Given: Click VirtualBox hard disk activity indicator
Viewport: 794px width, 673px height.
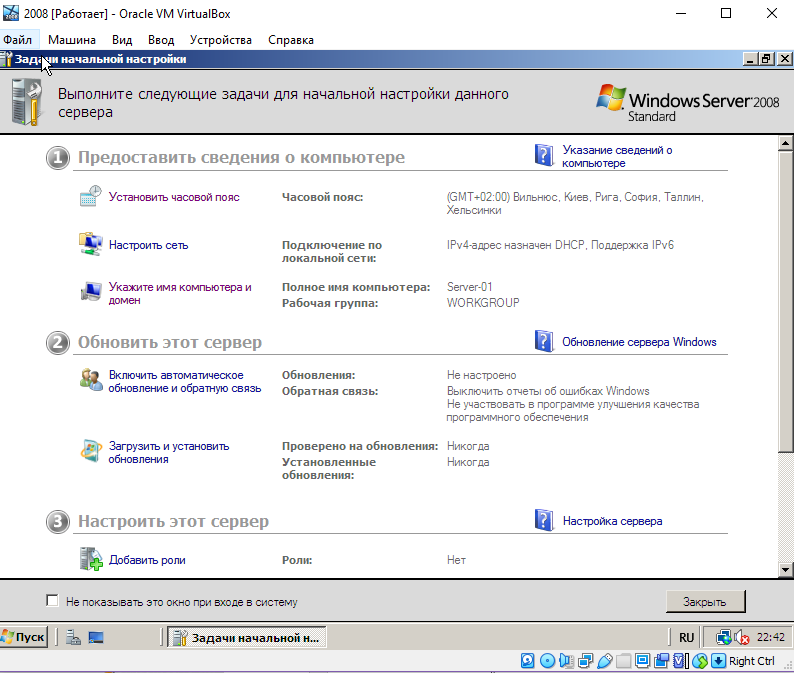Looking at the screenshot, I should tap(528, 660).
